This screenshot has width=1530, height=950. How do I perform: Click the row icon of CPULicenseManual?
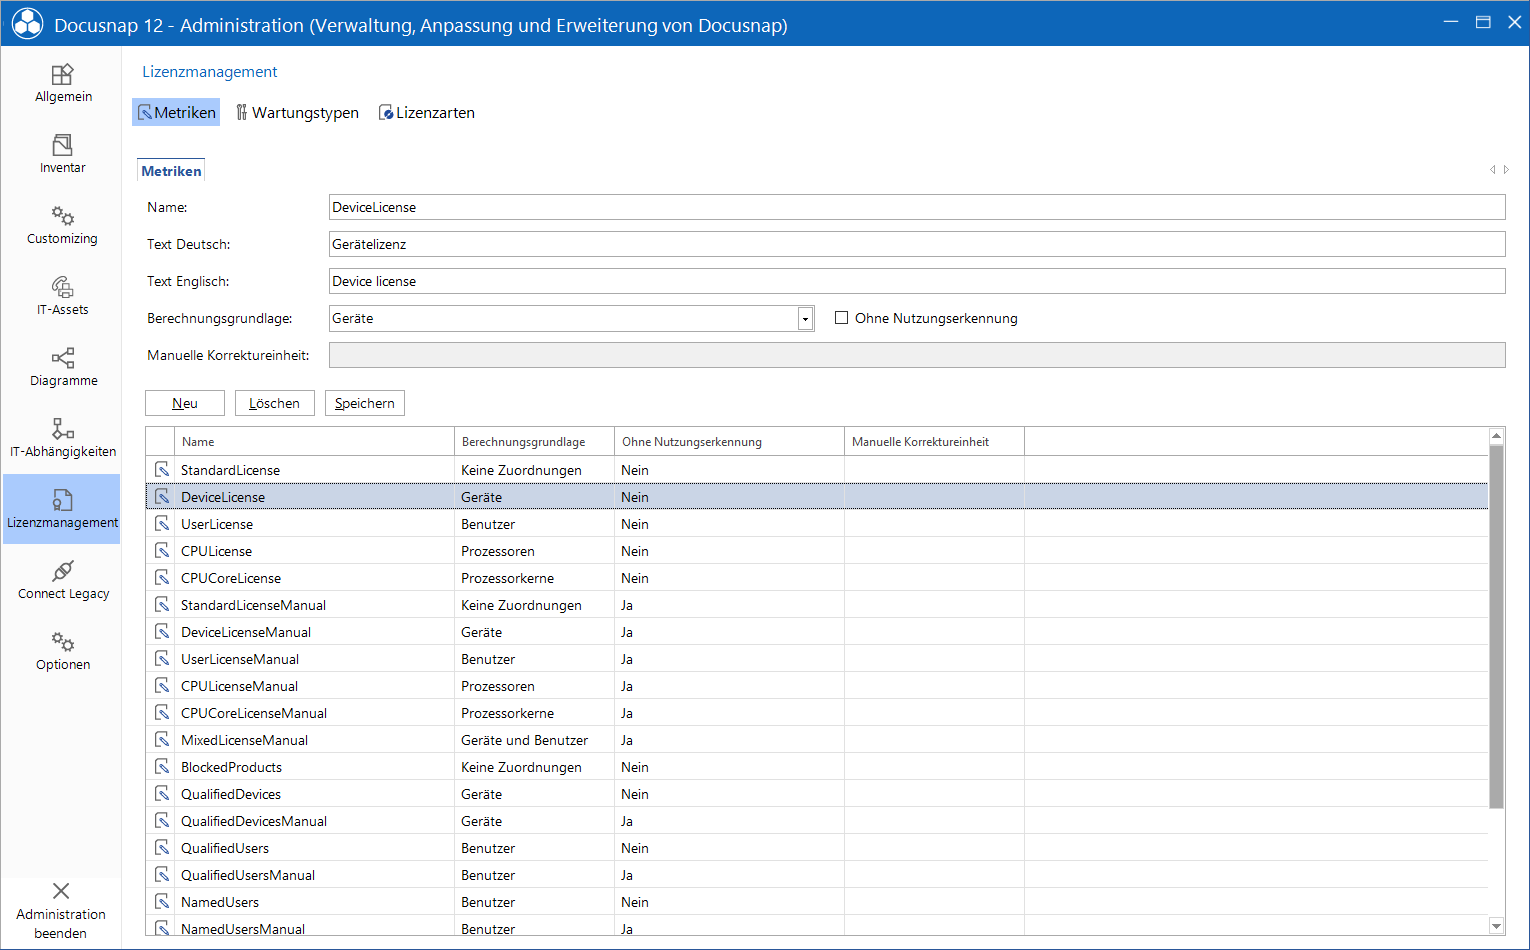162,685
